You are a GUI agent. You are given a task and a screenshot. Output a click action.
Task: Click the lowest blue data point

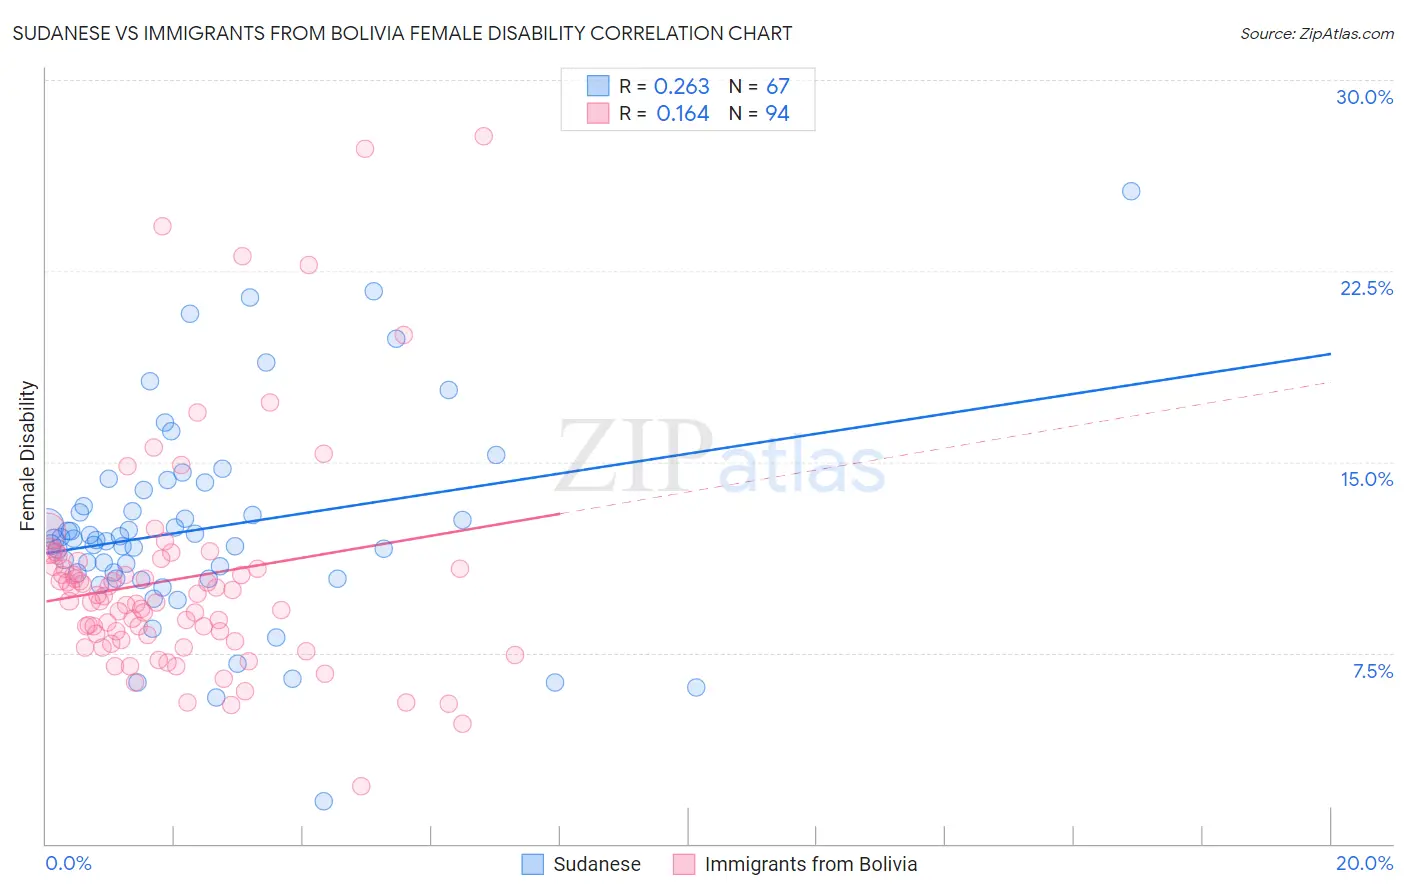pyautogui.click(x=324, y=801)
